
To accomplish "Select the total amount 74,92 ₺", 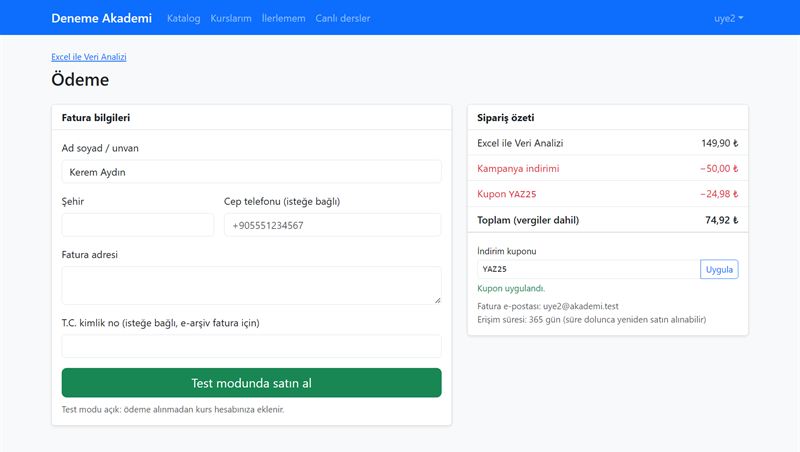I will 721,220.
